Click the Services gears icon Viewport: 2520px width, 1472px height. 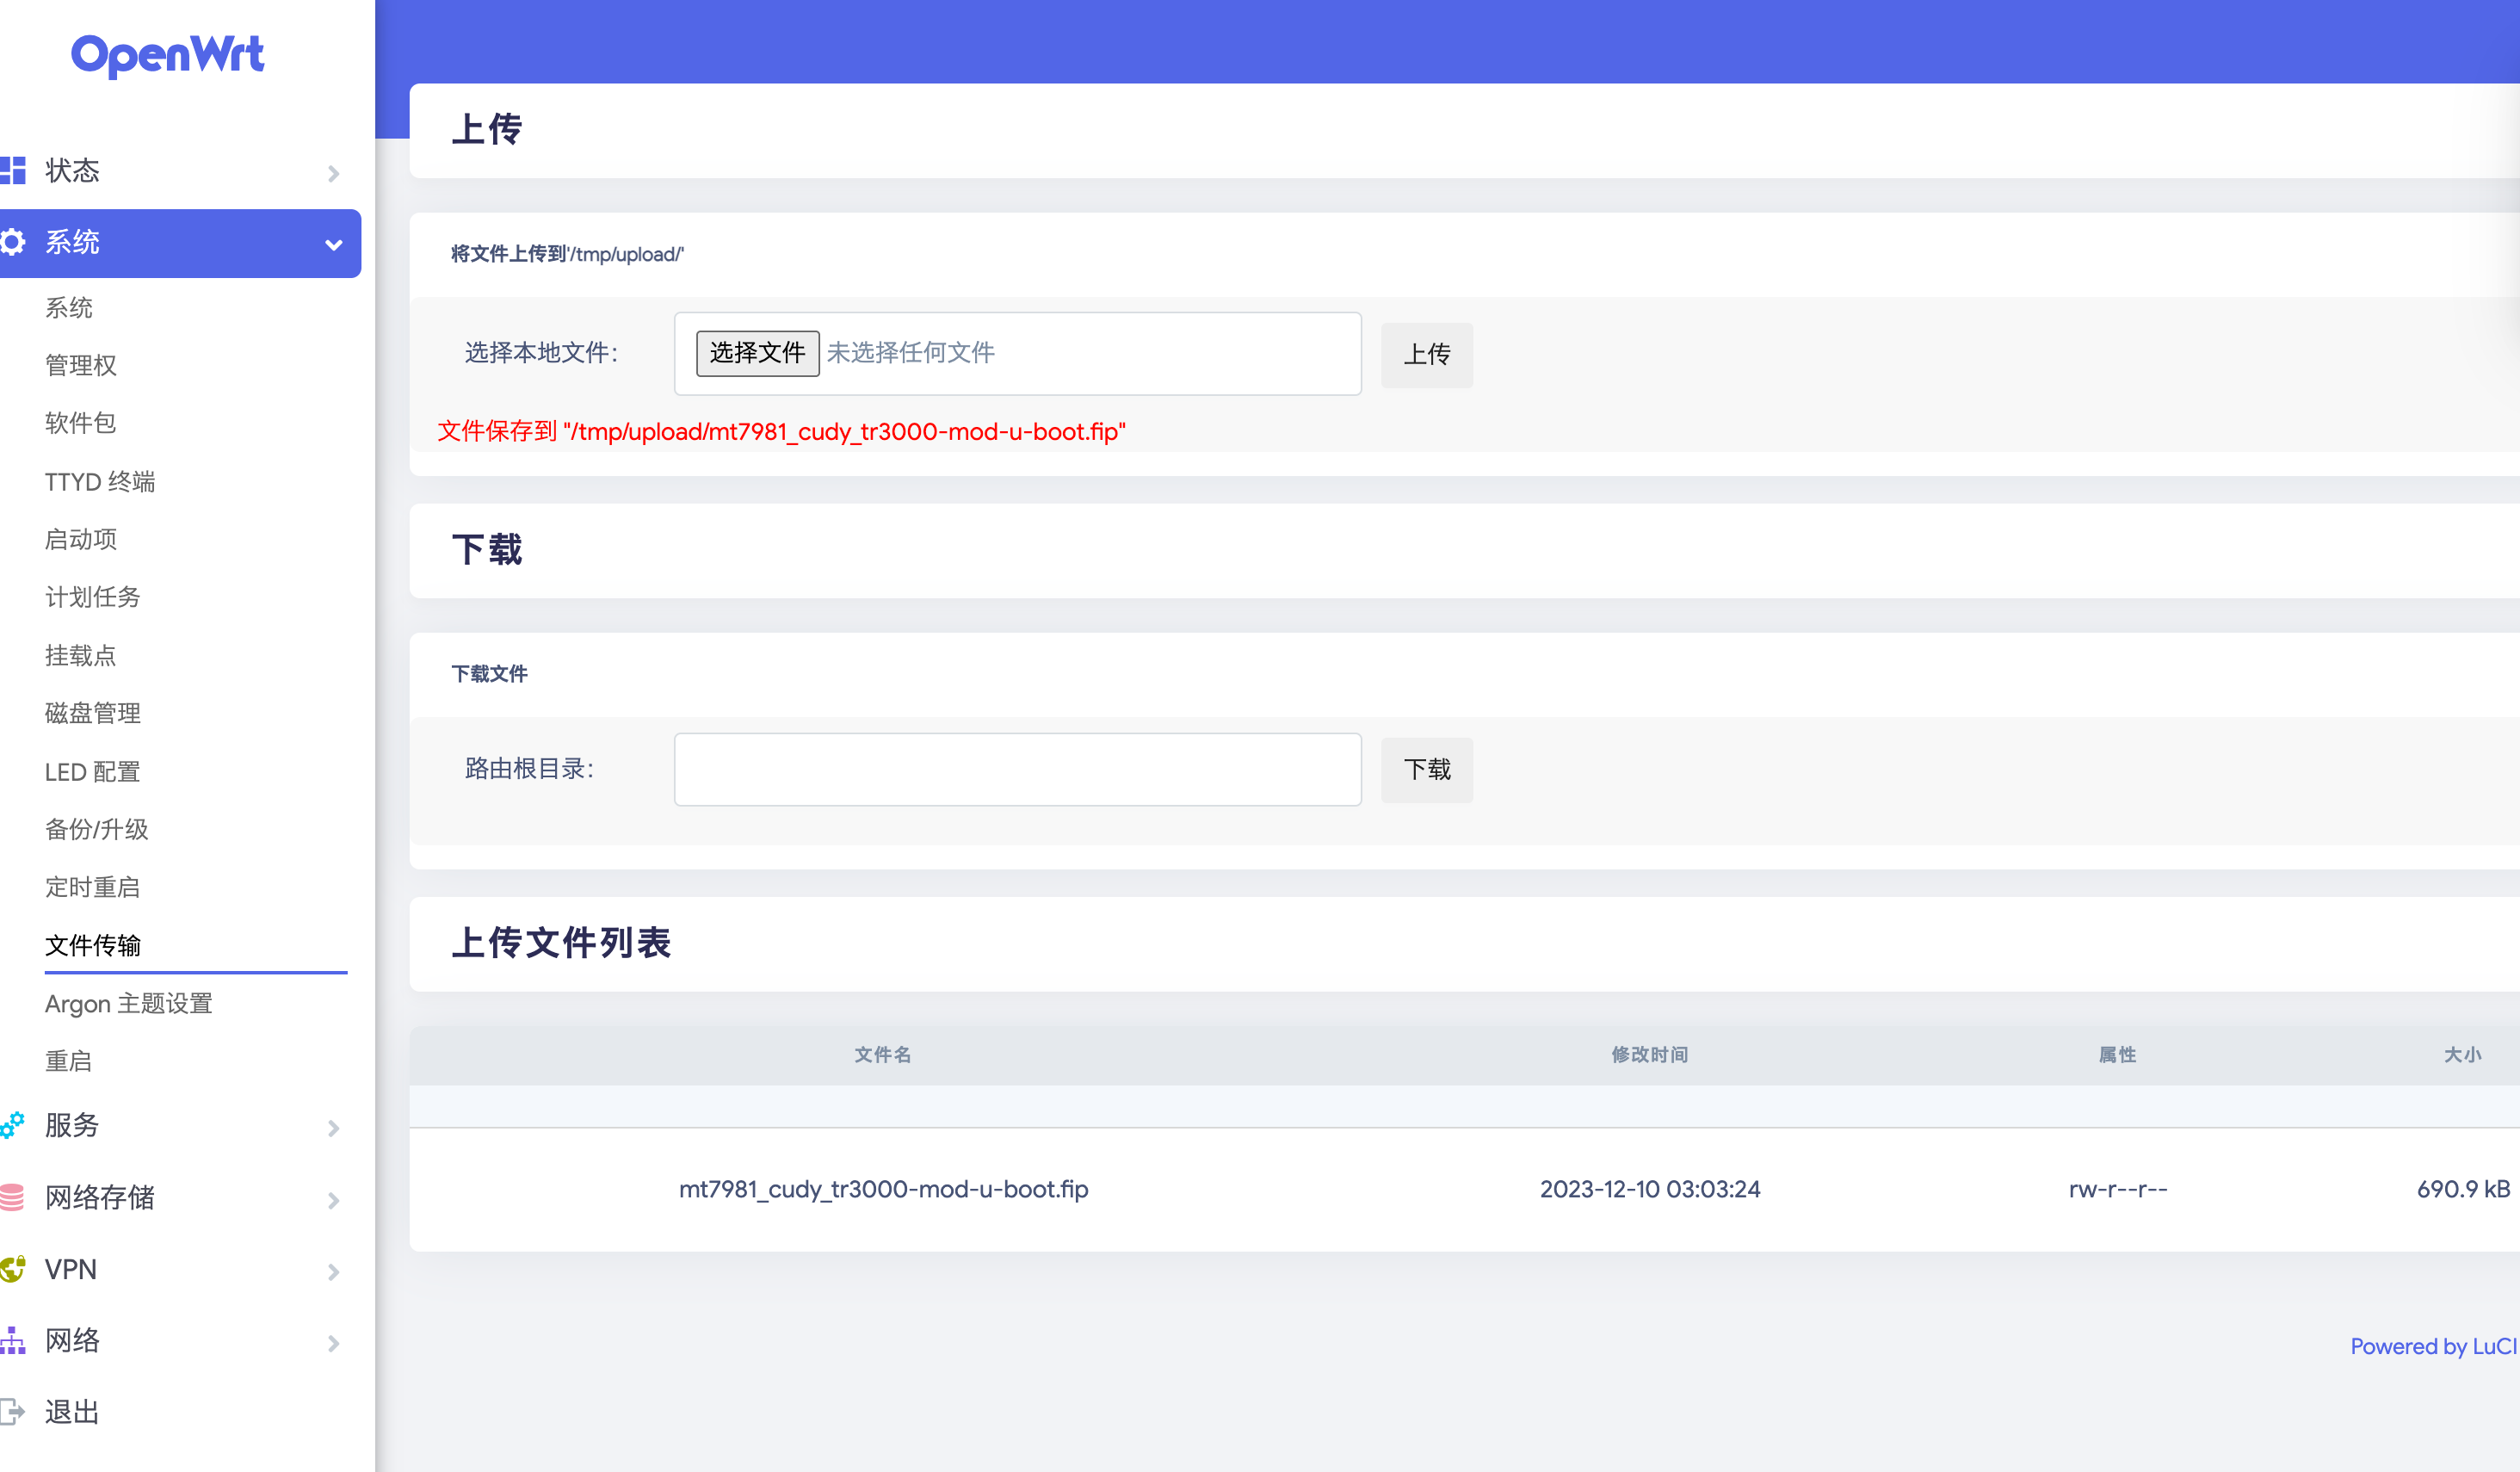[x=13, y=1125]
